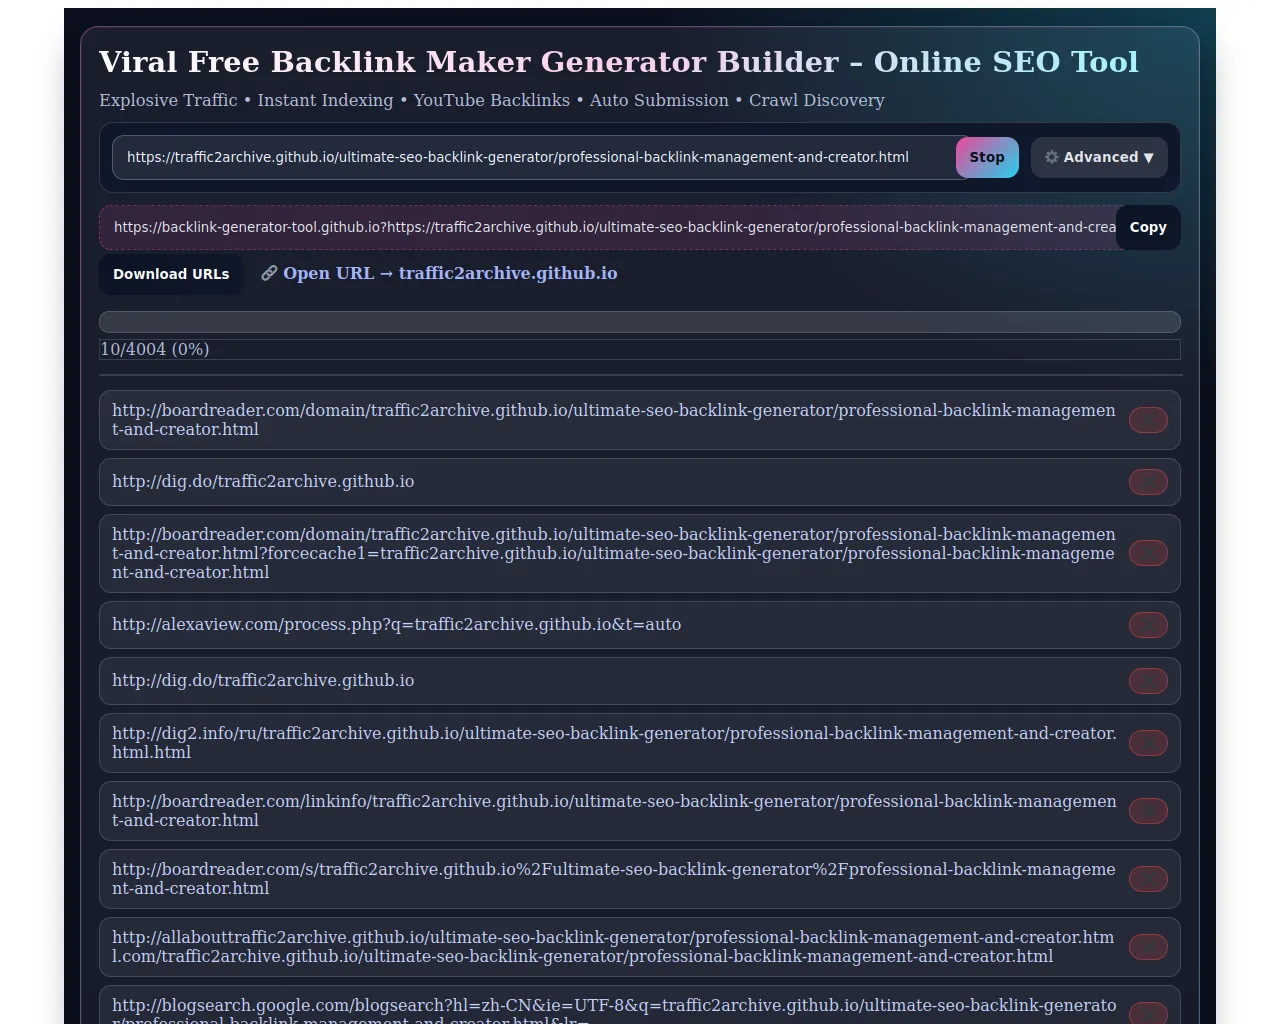
Task: Click the red X badge beside allabouttraffic2archive URL
Action: (1148, 947)
